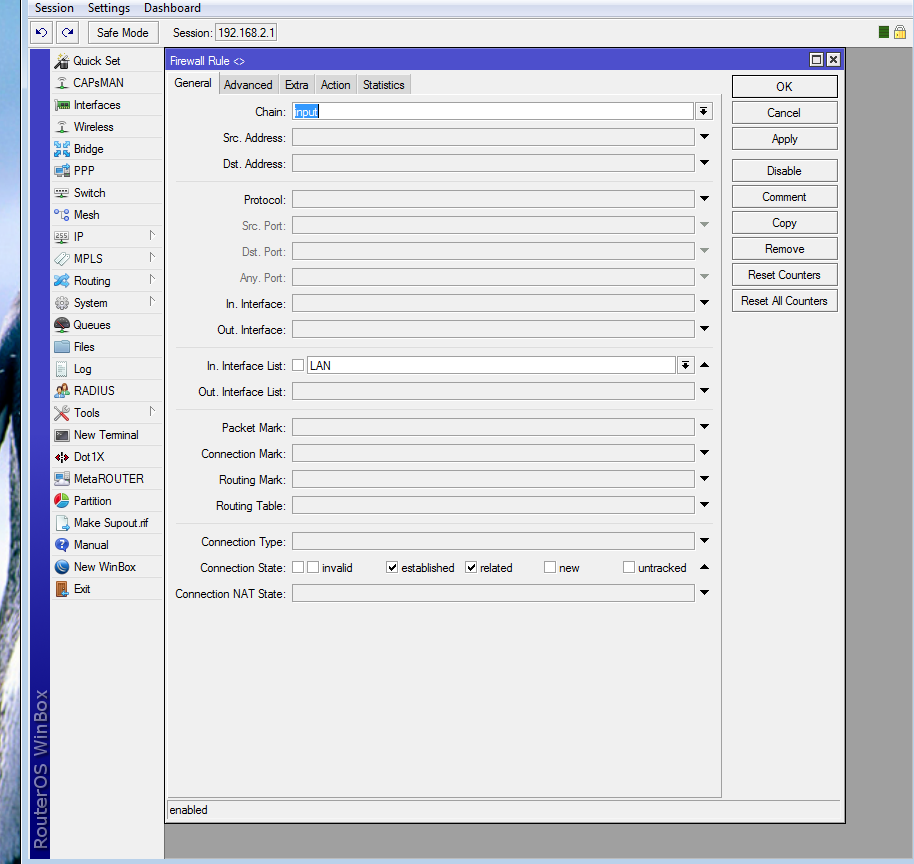Screen dimensions: 914x864
Task: Click the green status indicator icon
Action: coord(884,32)
